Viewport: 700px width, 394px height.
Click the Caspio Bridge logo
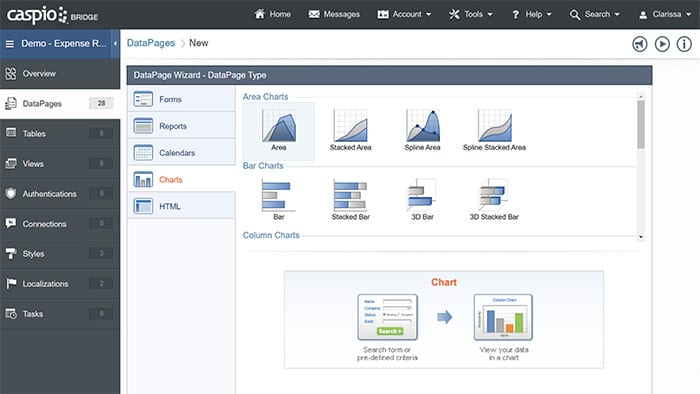[x=52, y=15]
